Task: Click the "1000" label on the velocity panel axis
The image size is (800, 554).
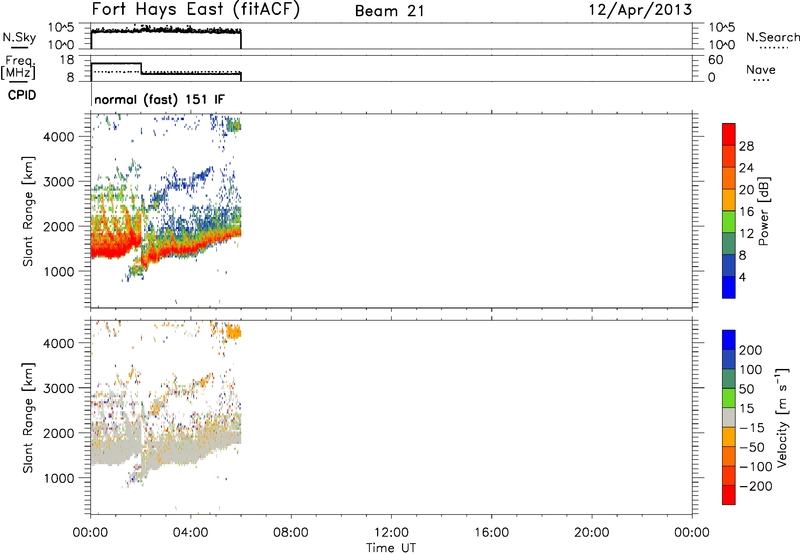Action: [x=58, y=478]
